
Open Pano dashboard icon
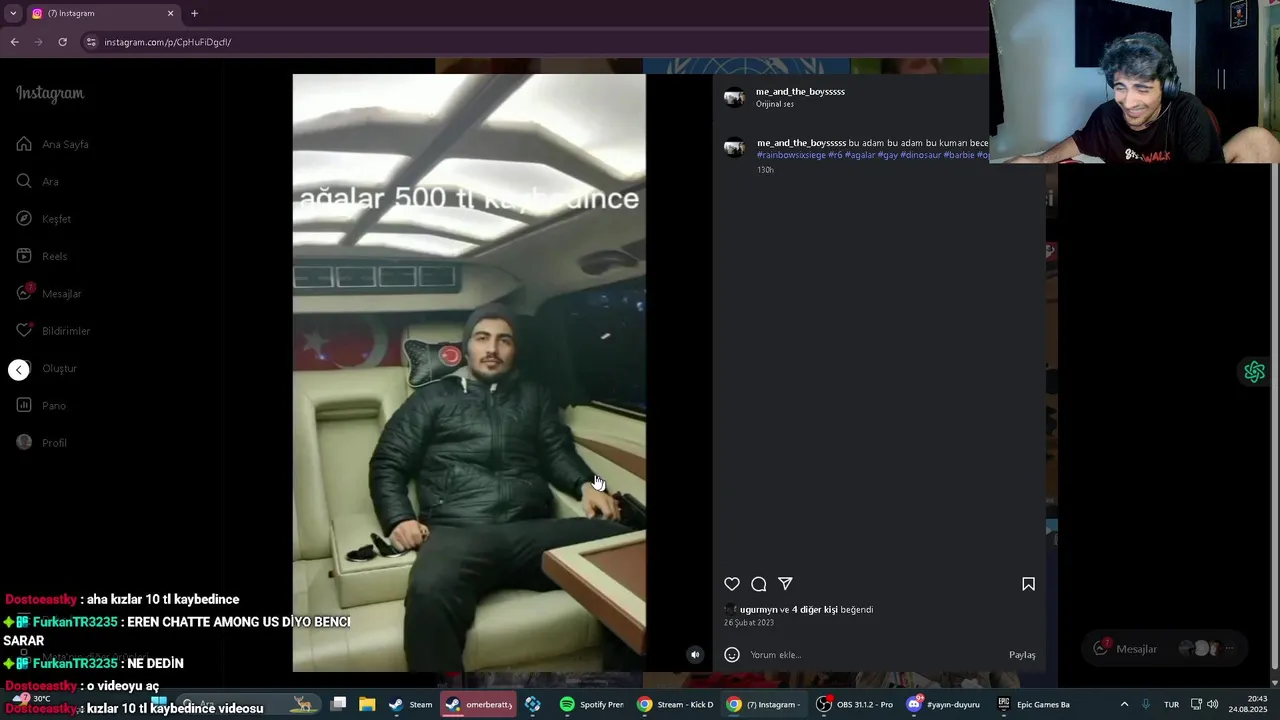click(x=24, y=405)
